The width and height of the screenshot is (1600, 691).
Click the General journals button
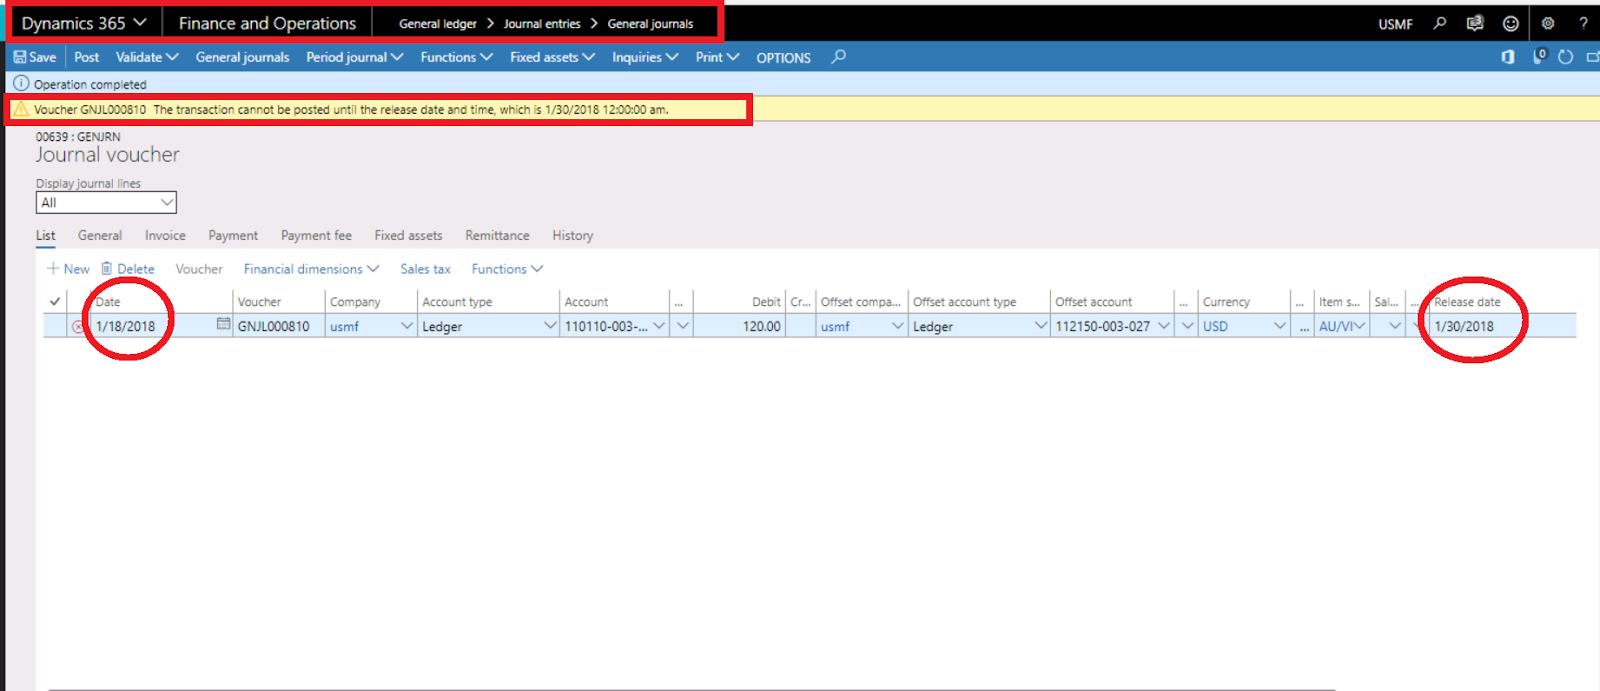[242, 57]
